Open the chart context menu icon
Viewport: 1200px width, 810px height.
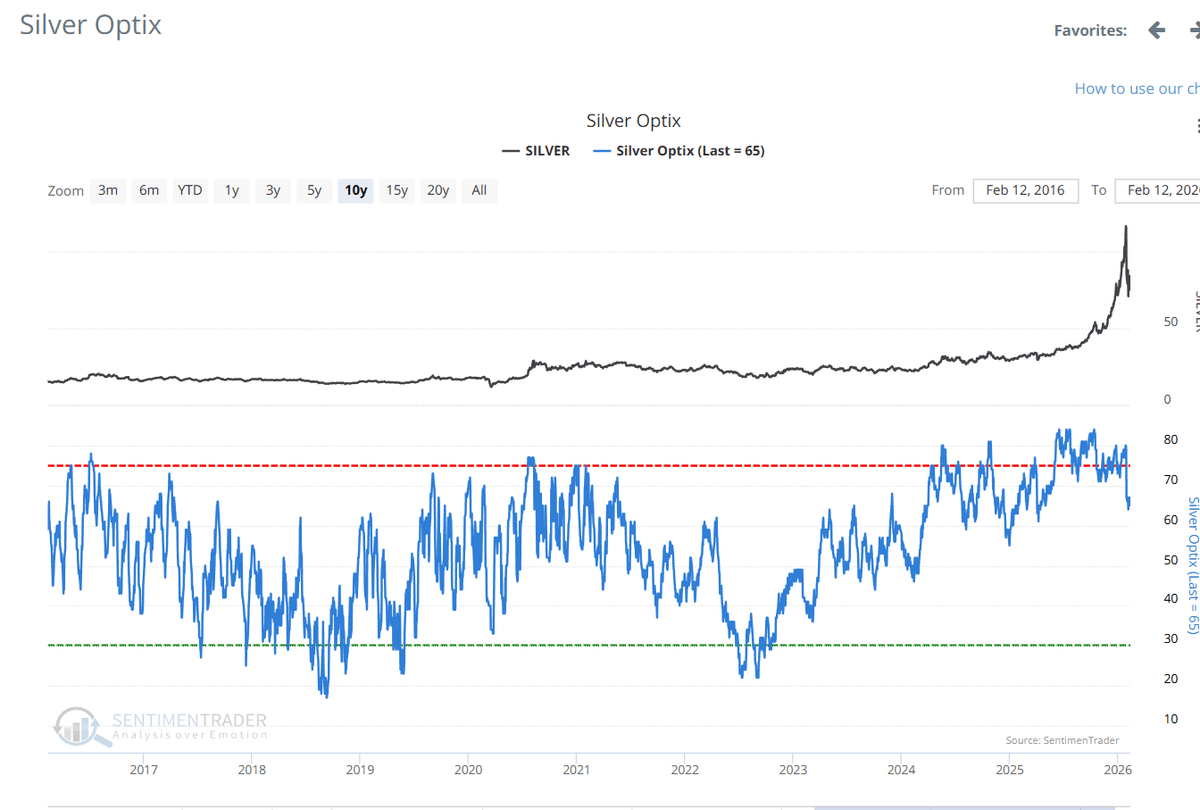[x=1196, y=125]
